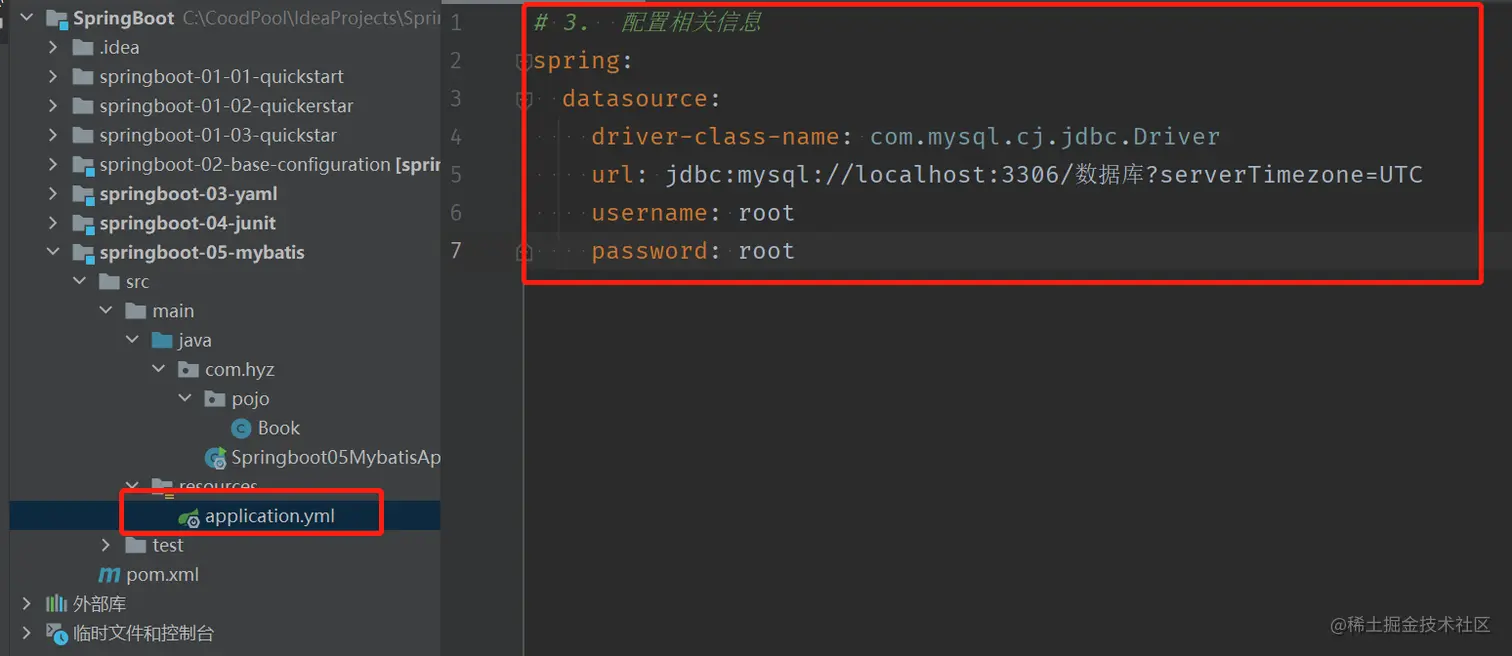The height and width of the screenshot is (656, 1512).
Task: Select the resources folder row
Action: click(x=218, y=487)
